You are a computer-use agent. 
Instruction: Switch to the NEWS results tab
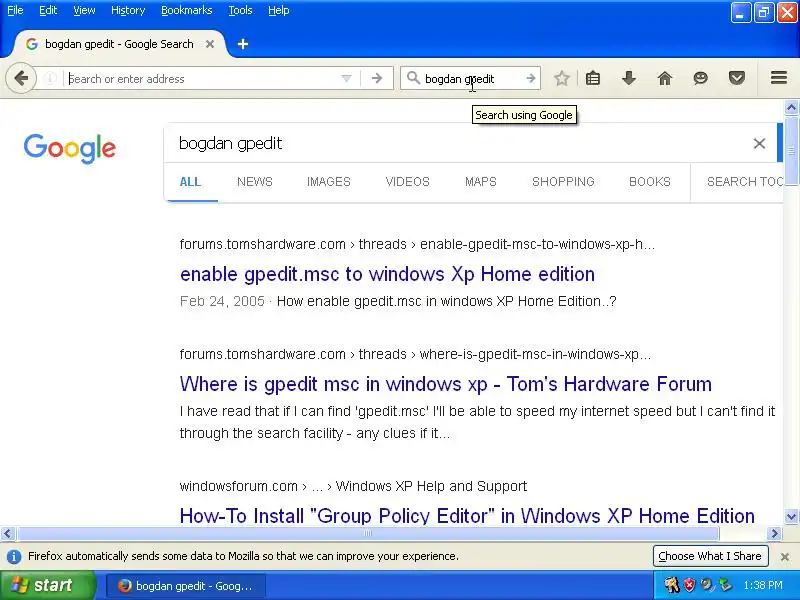[x=255, y=182]
